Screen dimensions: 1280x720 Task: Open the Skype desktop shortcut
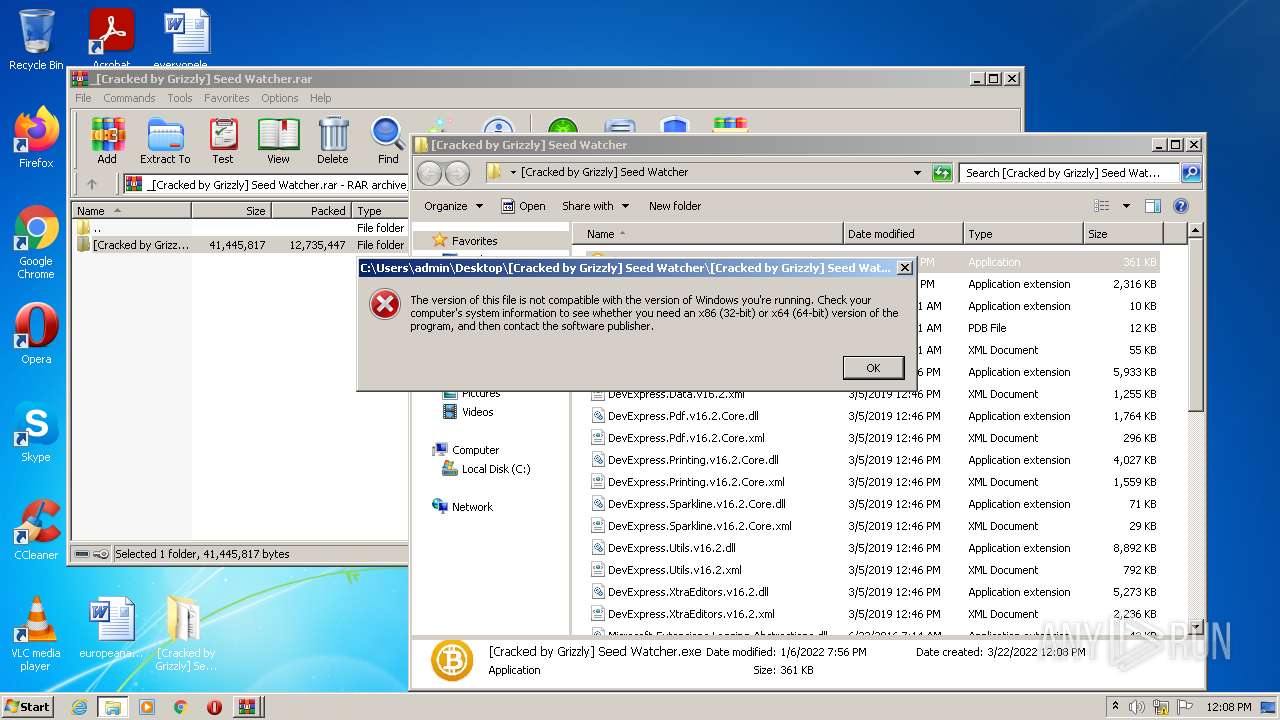(36, 432)
